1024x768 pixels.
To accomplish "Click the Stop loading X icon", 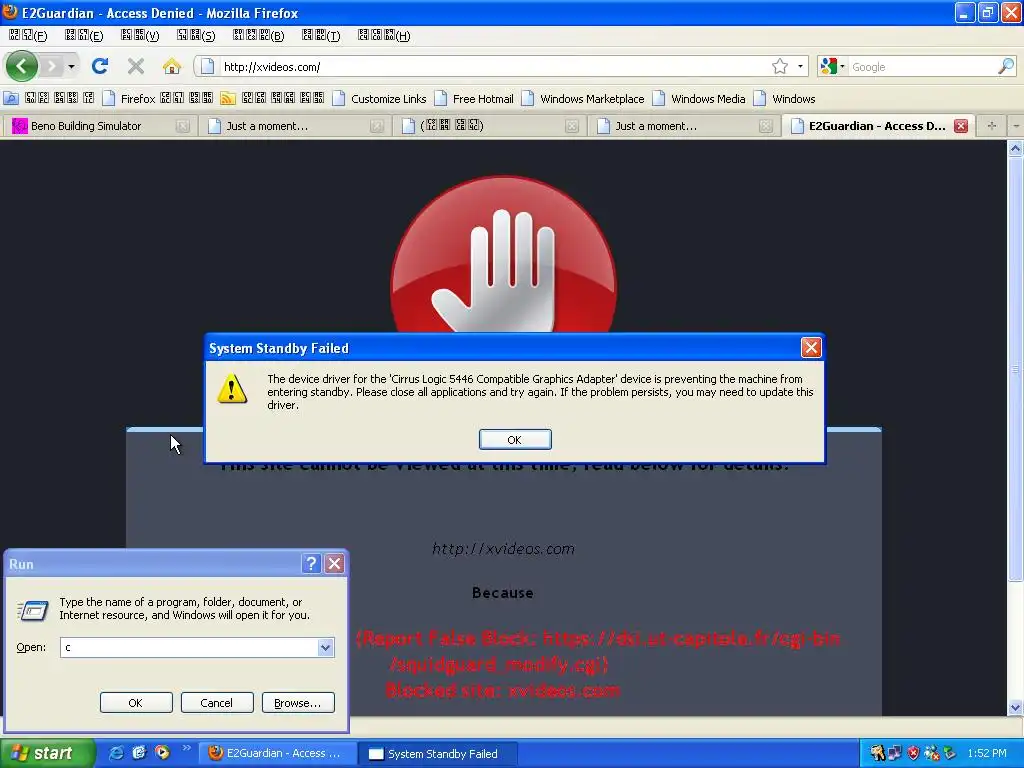I will click(x=136, y=66).
